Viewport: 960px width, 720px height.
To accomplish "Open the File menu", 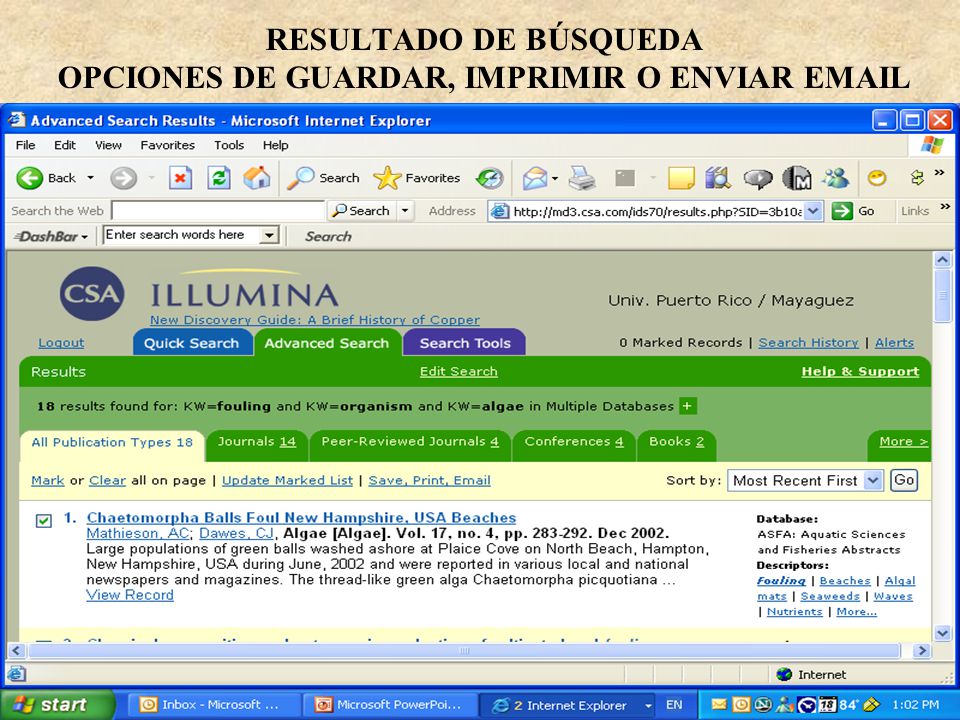I will pos(25,145).
